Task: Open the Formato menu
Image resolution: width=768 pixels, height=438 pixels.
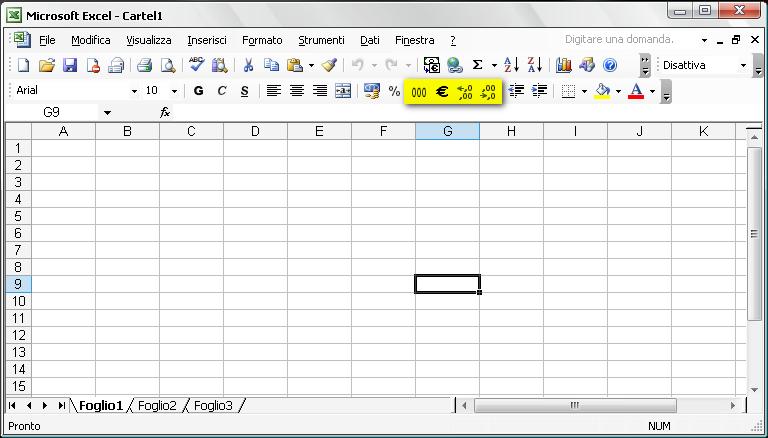Action: pos(262,40)
